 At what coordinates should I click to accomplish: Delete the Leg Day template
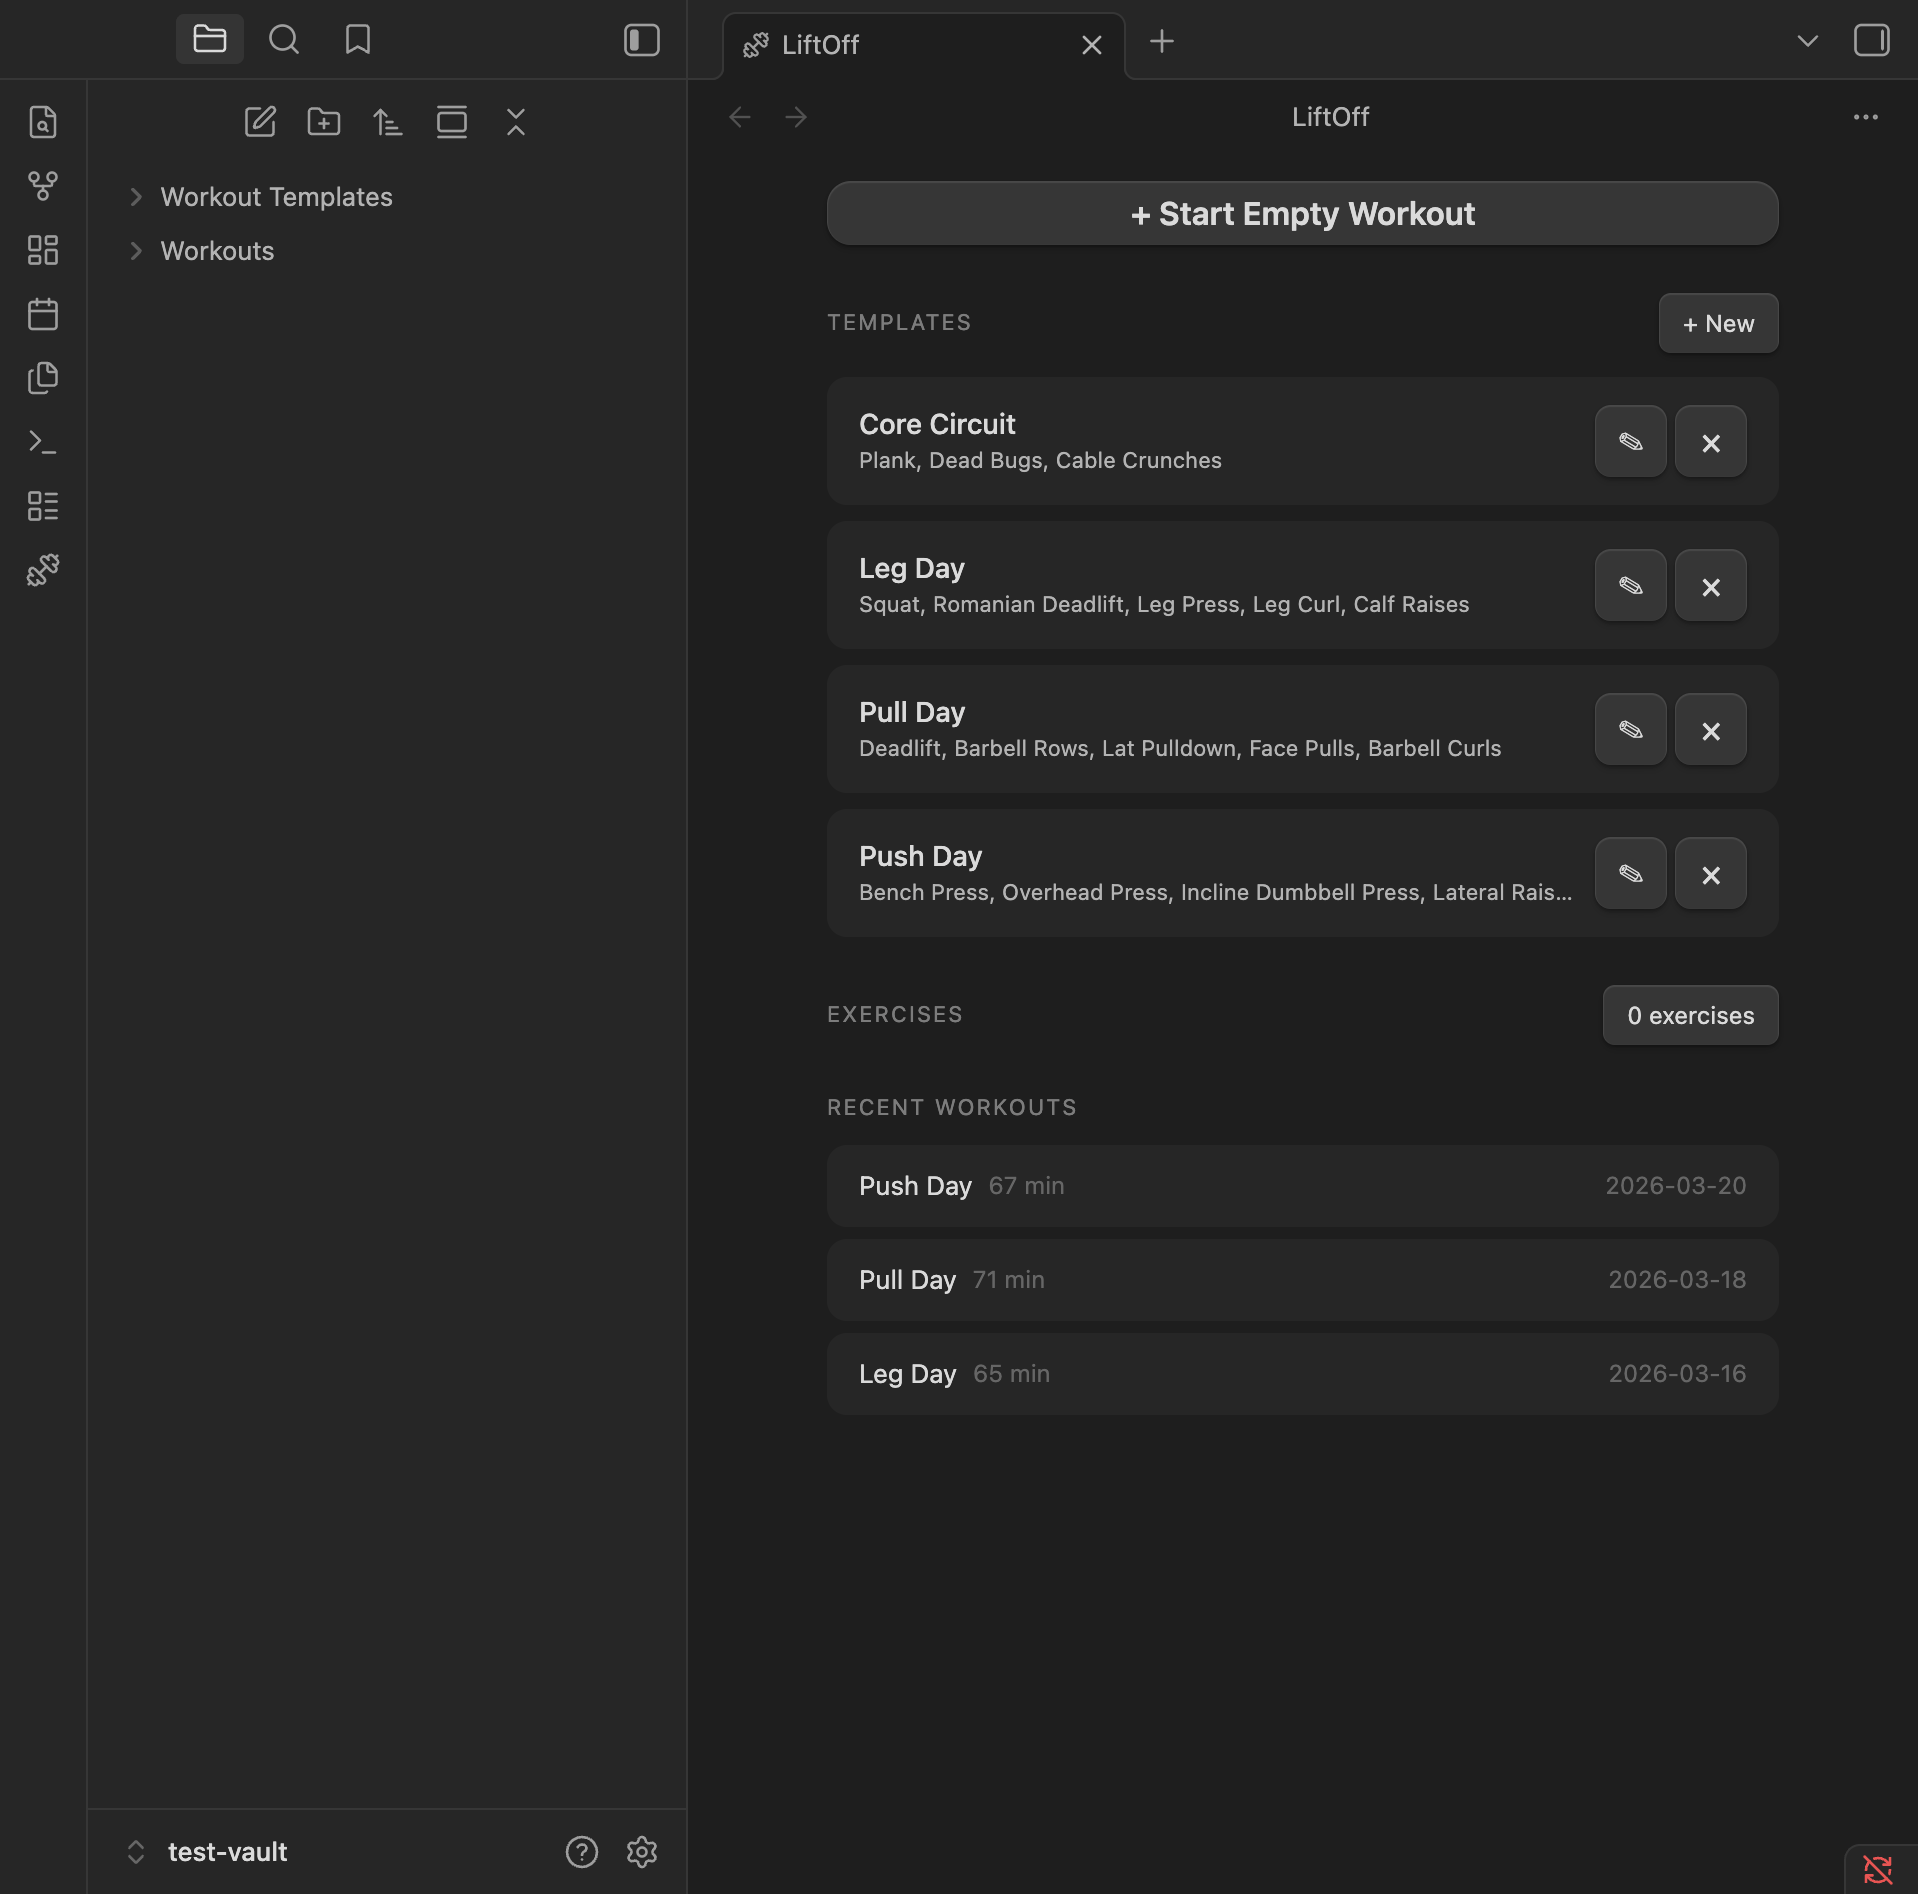pos(1710,586)
